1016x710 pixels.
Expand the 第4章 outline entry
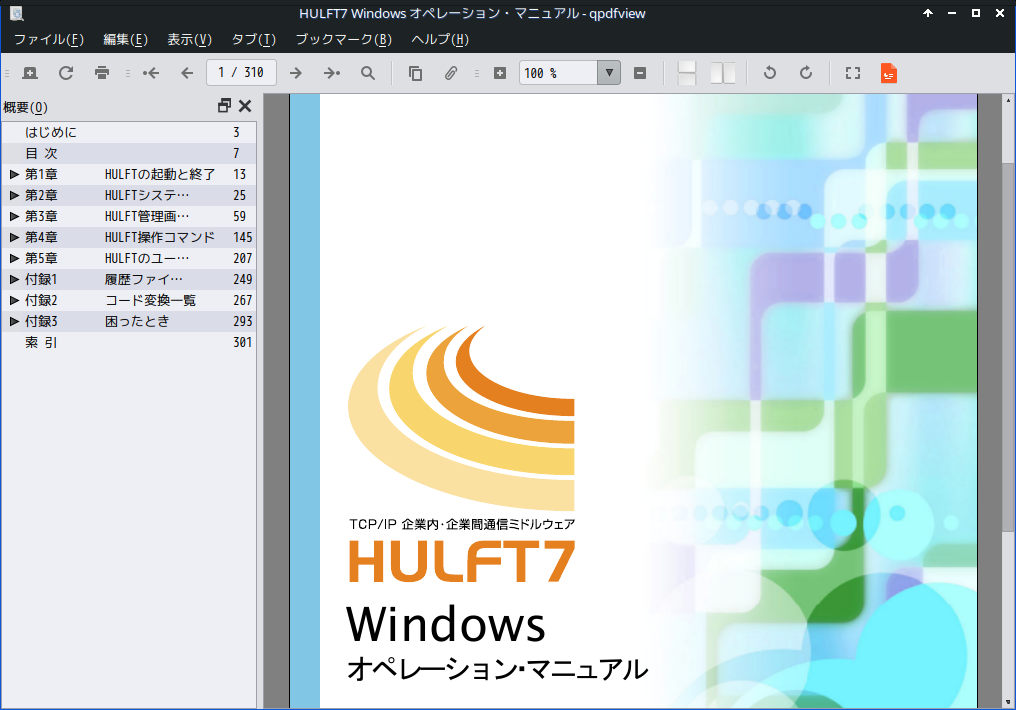pyautogui.click(x=14, y=237)
